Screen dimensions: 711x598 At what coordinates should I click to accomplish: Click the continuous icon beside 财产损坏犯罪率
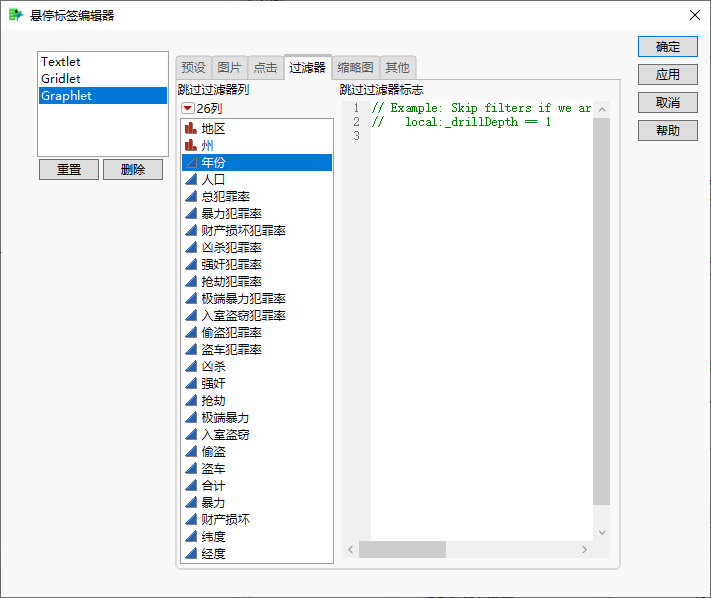point(191,230)
